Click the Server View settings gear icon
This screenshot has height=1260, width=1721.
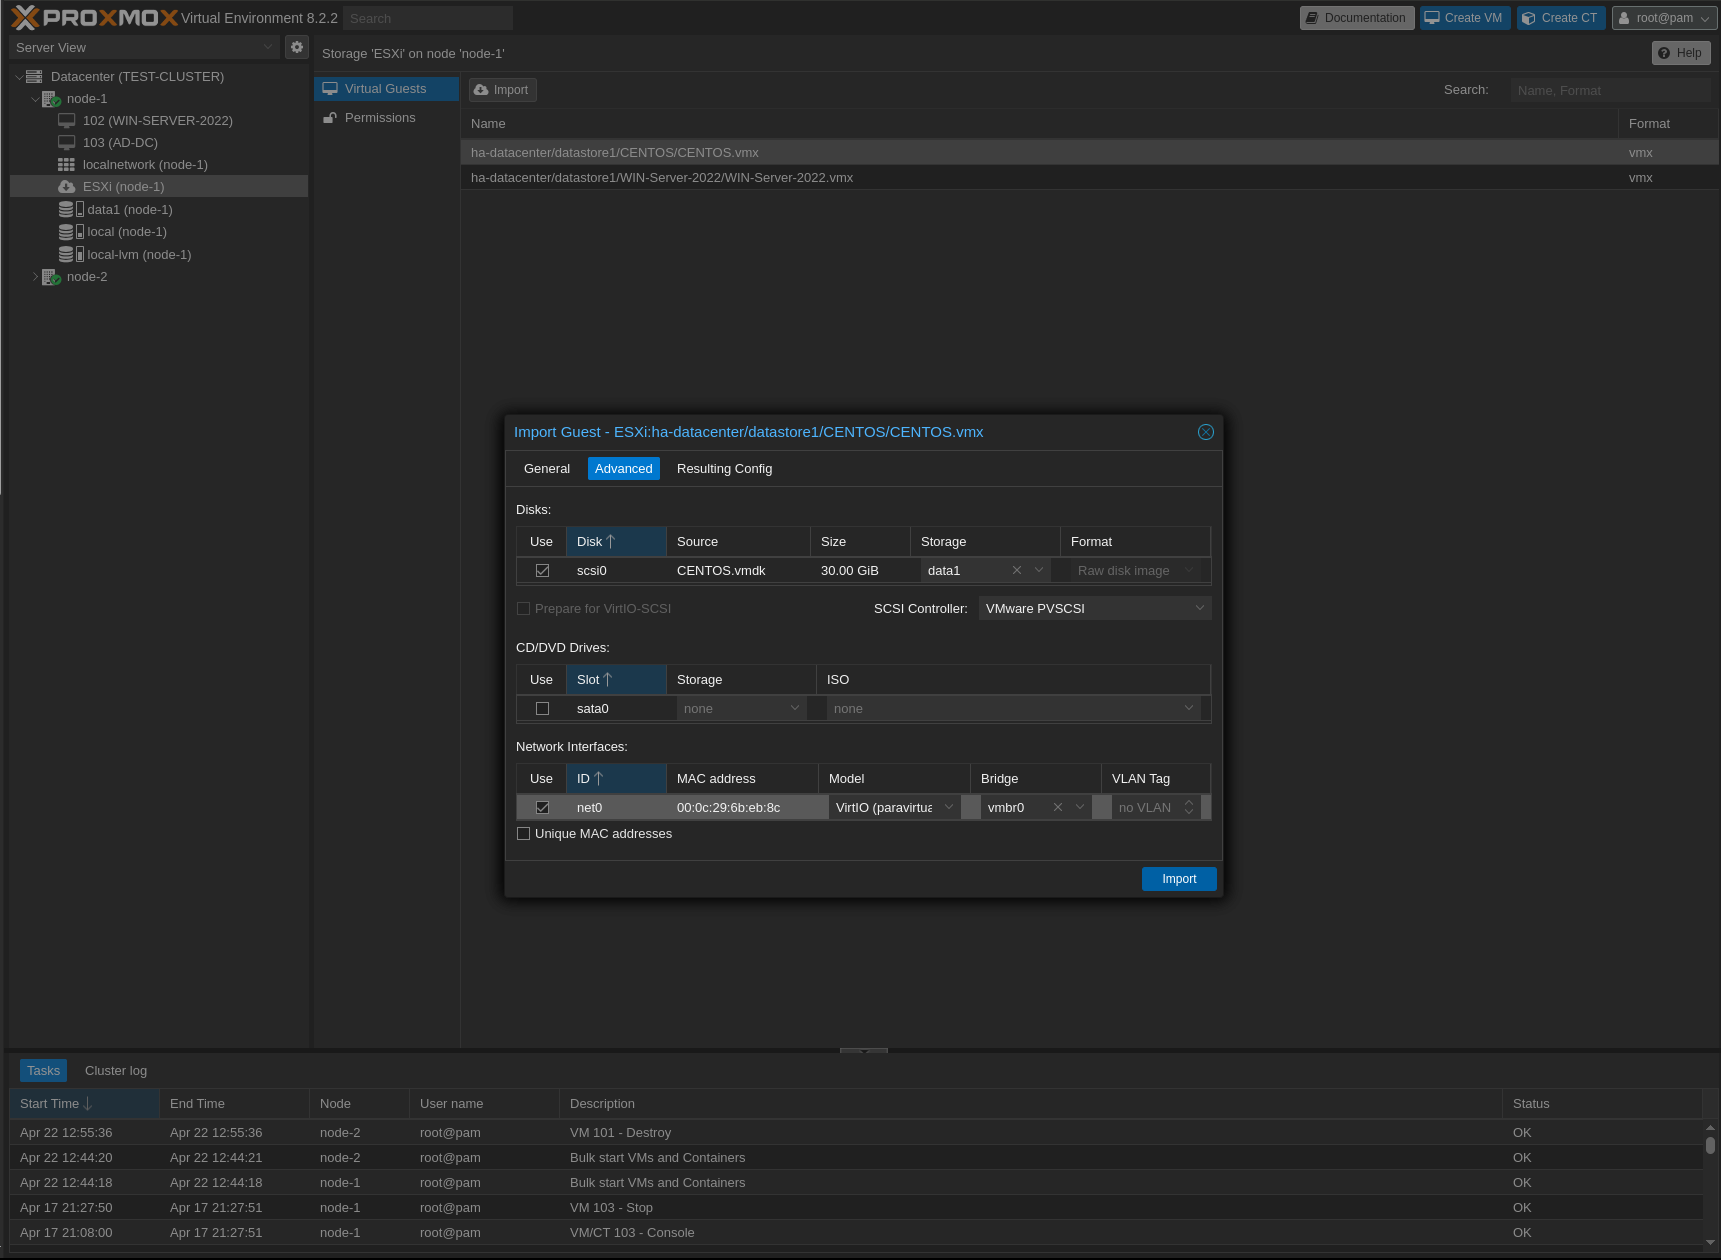pyautogui.click(x=297, y=47)
